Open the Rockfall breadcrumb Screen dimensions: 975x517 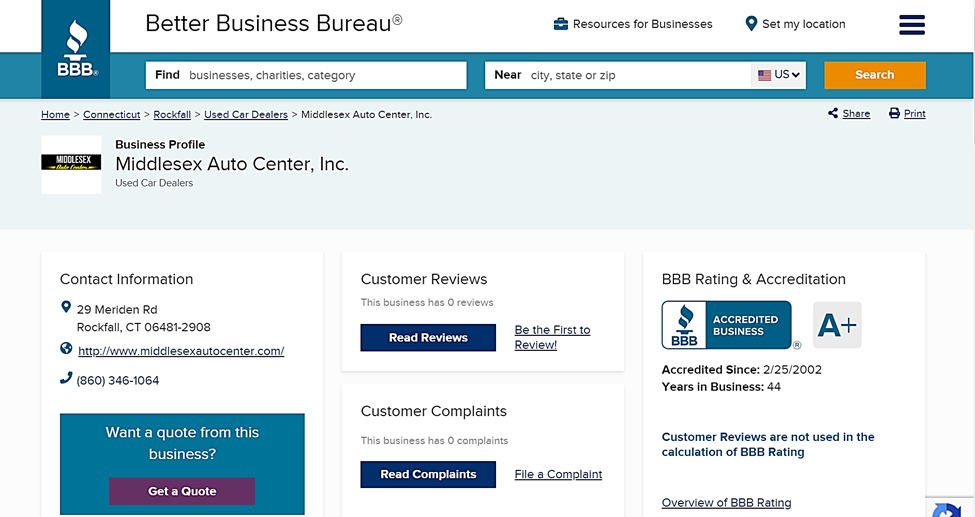(172, 114)
